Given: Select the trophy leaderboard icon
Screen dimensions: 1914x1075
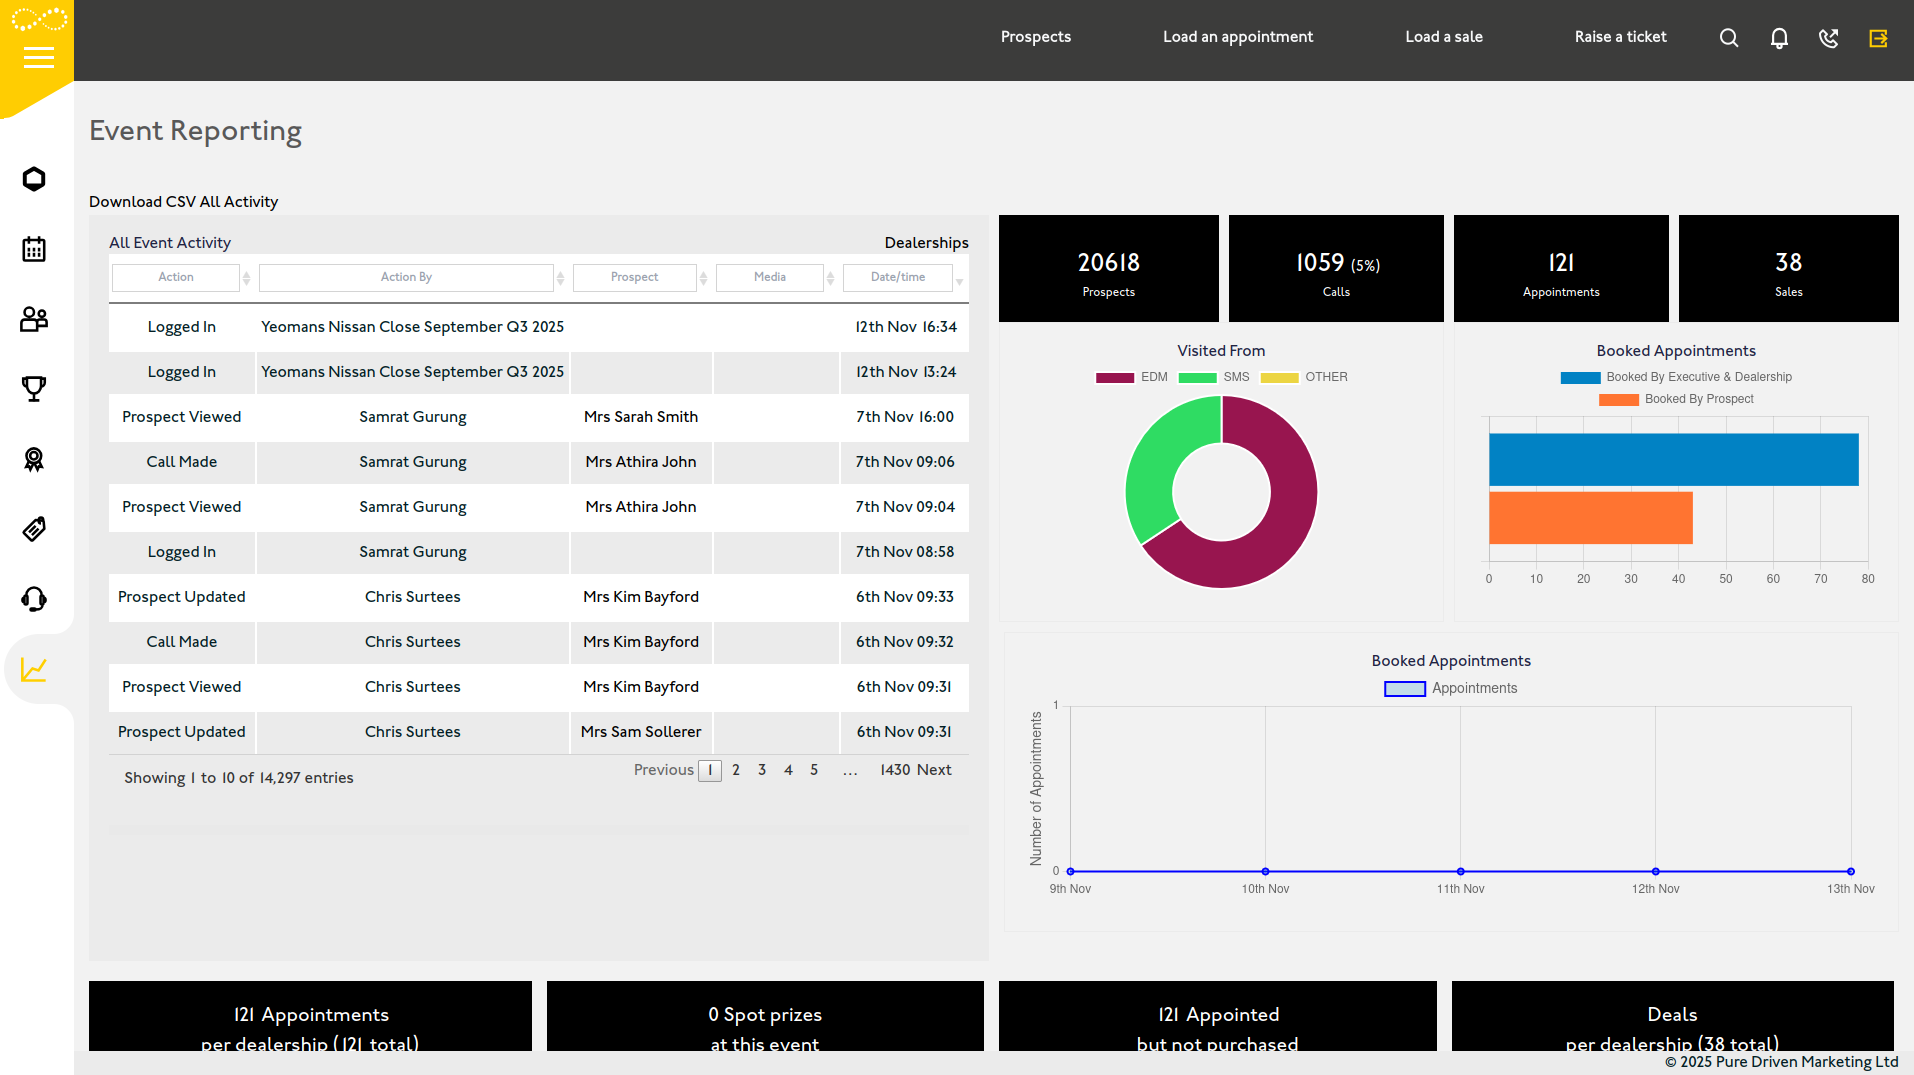Looking at the screenshot, I should pos(34,389).
